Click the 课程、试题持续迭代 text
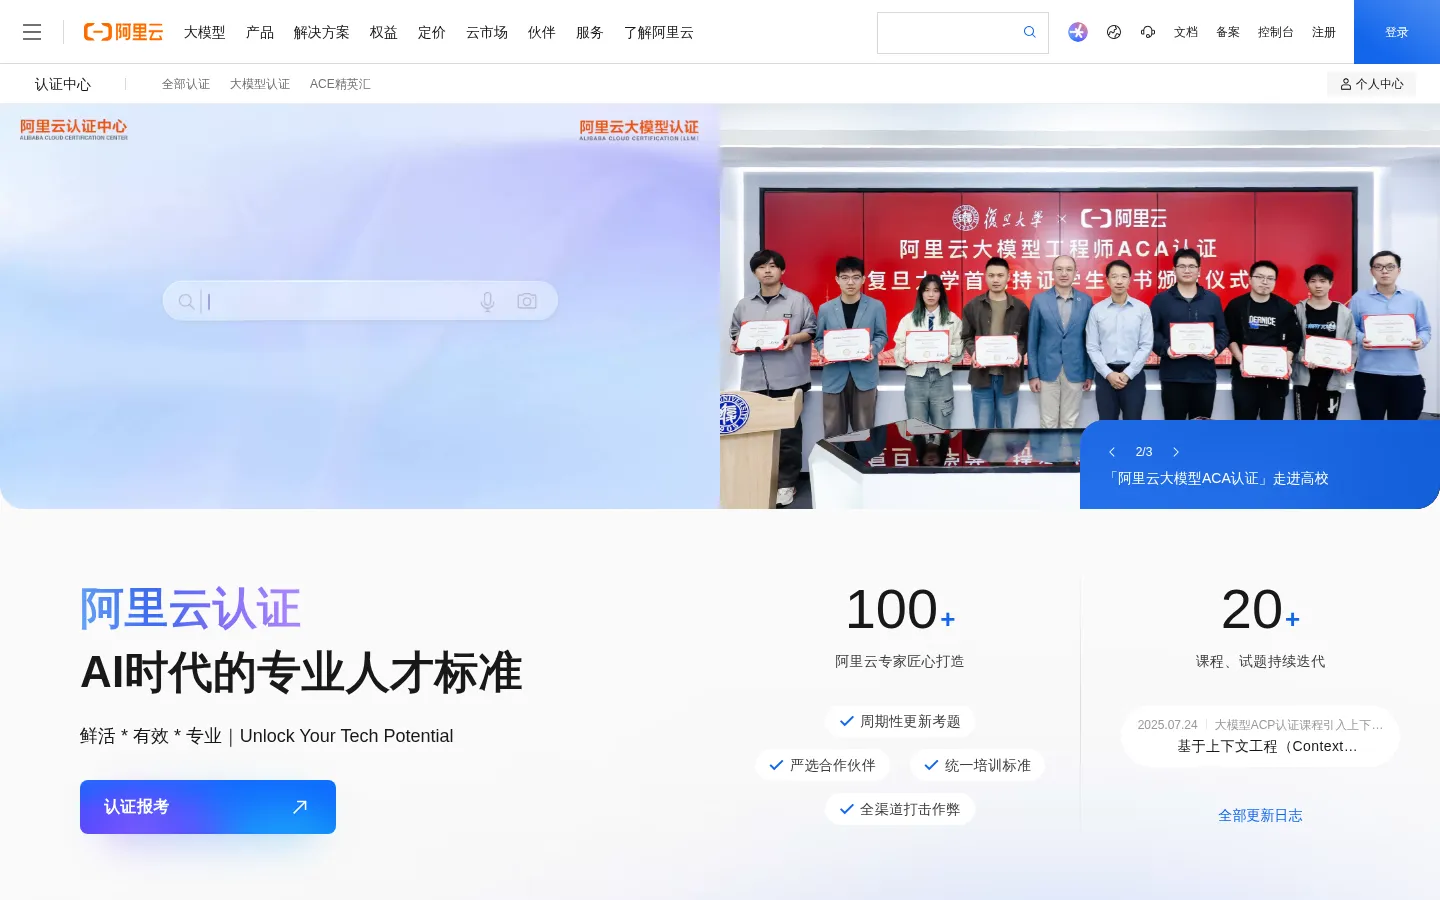This screenshot has height=900, width=1440. [x=1260, y=662]
